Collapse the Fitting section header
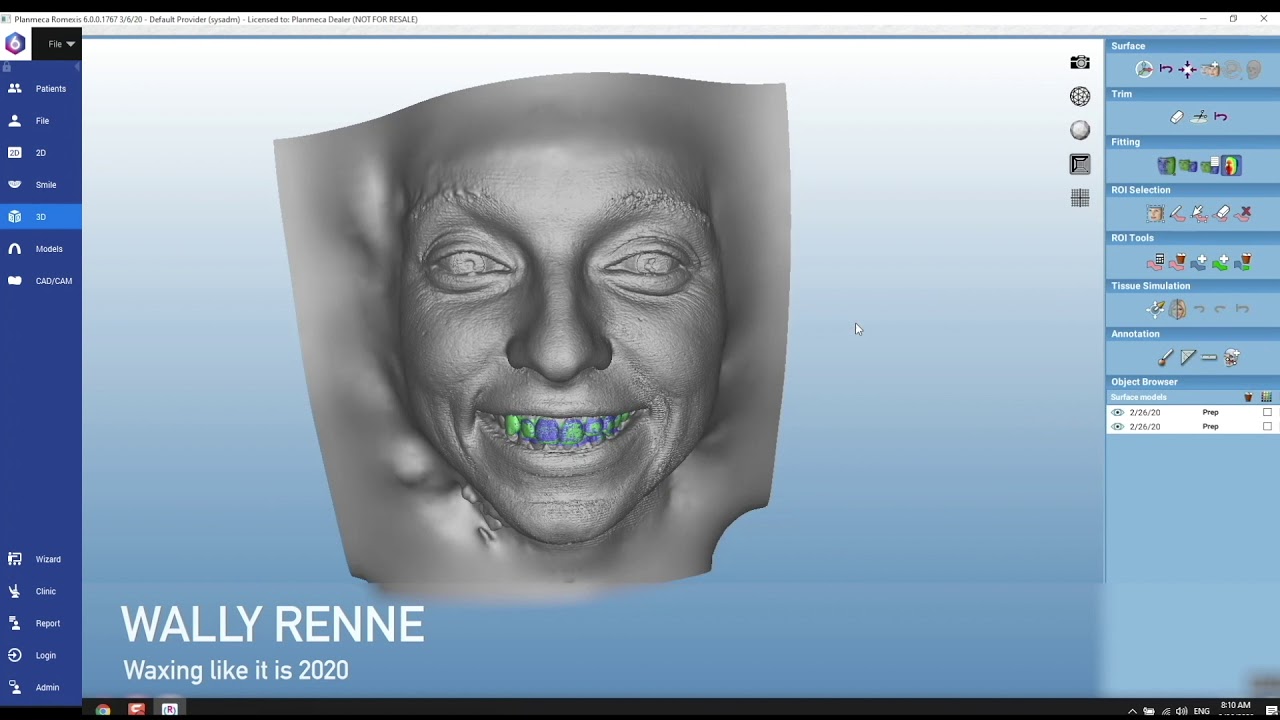Viewport: 1280px width, 720px height. pyautogui.click(x=1192, y=142)
